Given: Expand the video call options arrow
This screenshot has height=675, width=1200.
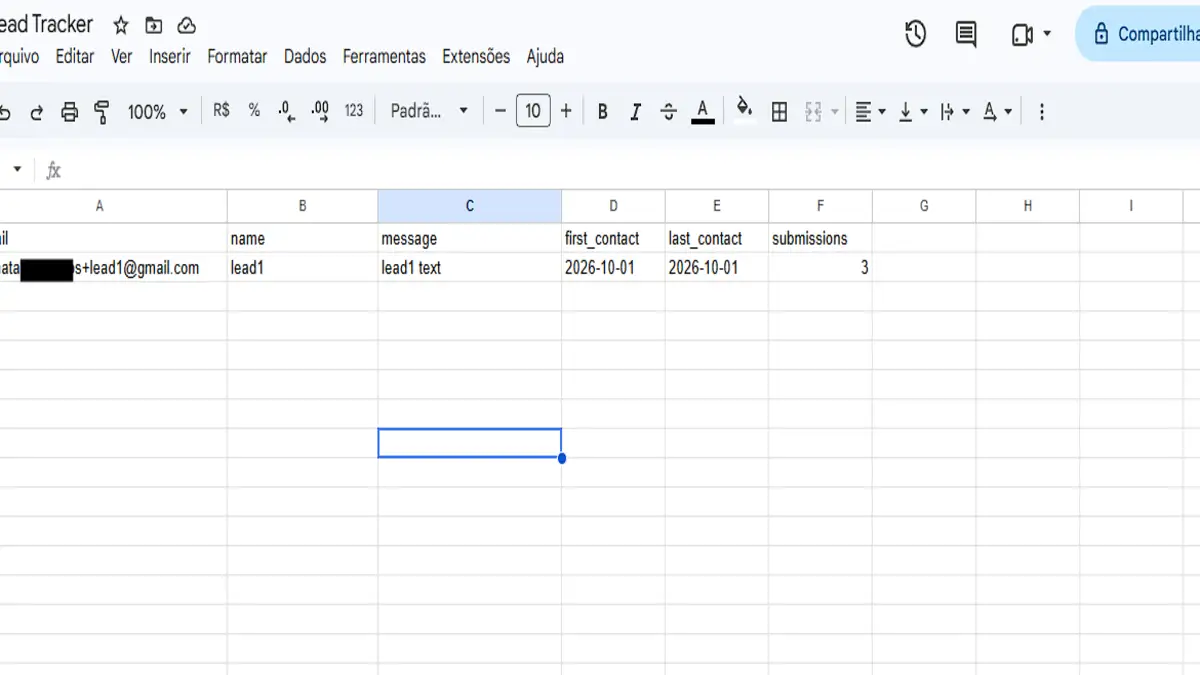Looking at the screenshot, I should pos(1047,34).
